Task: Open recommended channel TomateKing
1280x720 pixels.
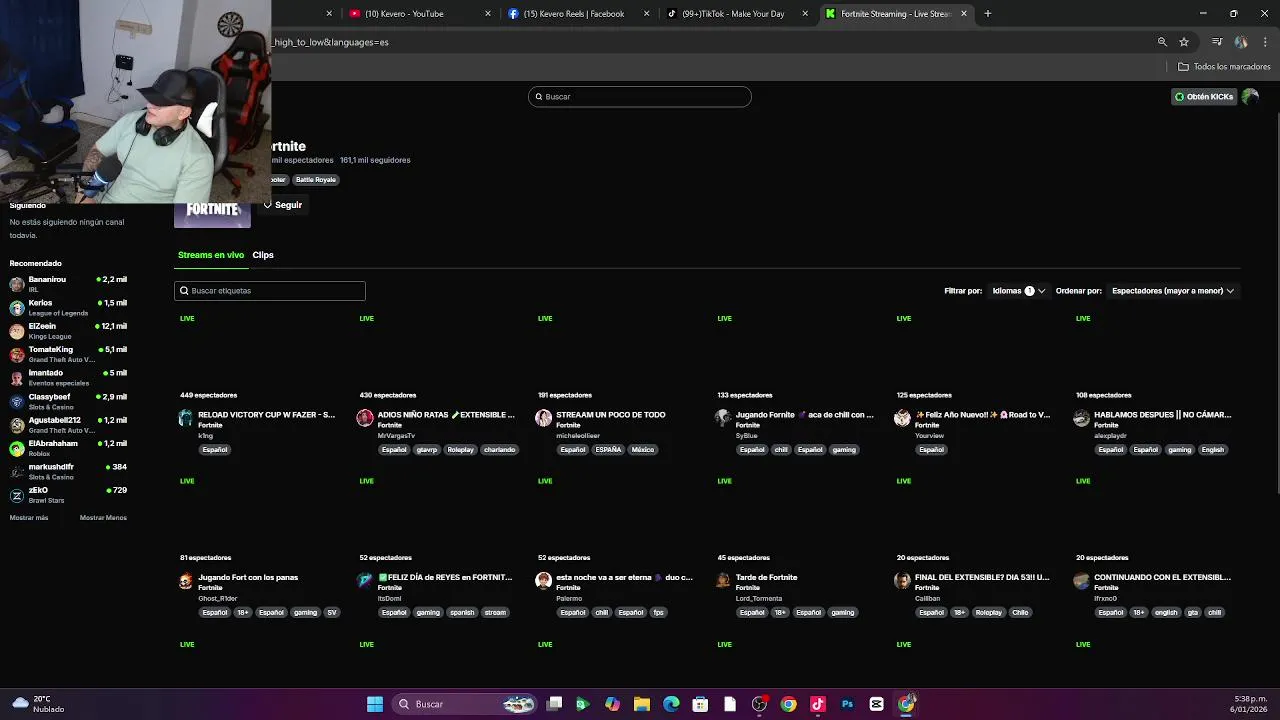Action: (68, 354)
